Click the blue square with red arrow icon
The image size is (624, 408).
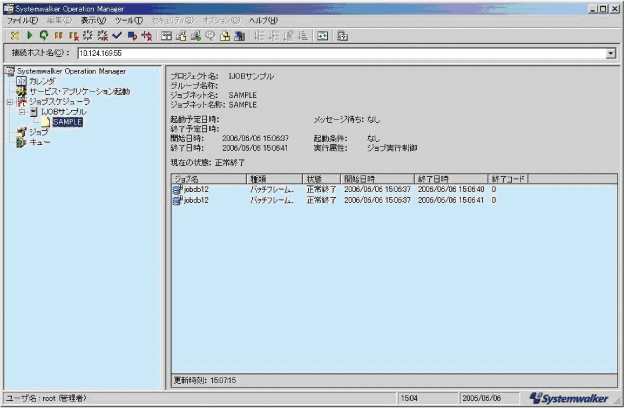click(x=132, y=36)
